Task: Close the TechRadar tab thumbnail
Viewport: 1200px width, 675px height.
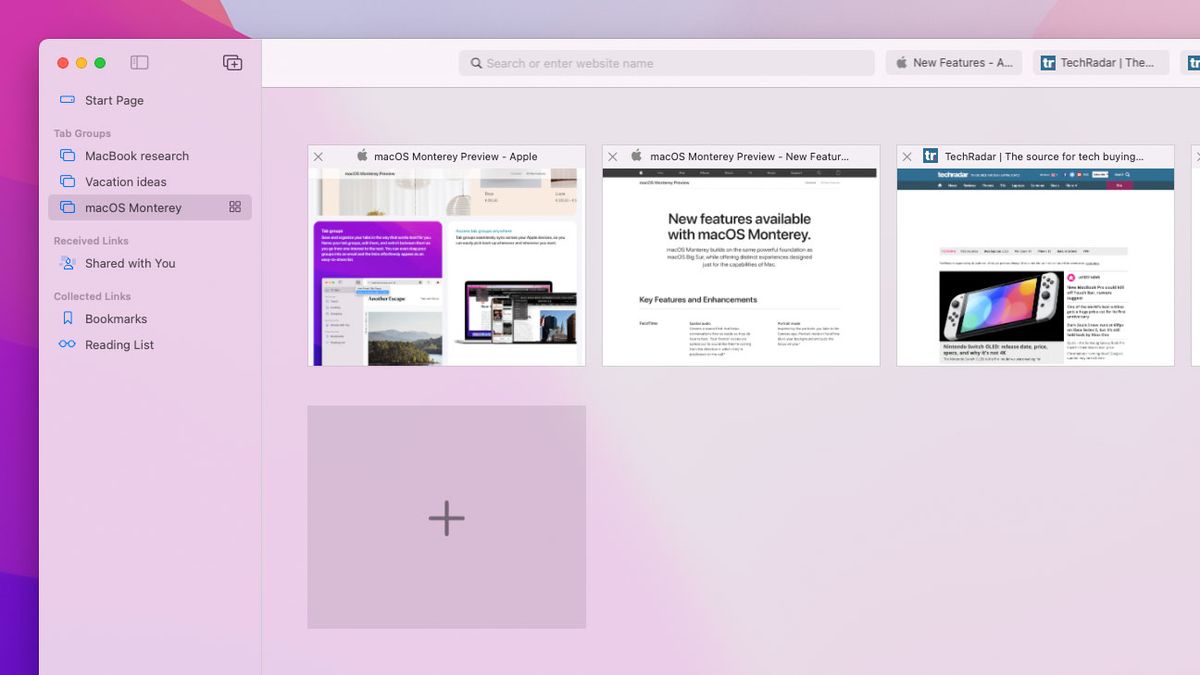Action: click(907, 156)
